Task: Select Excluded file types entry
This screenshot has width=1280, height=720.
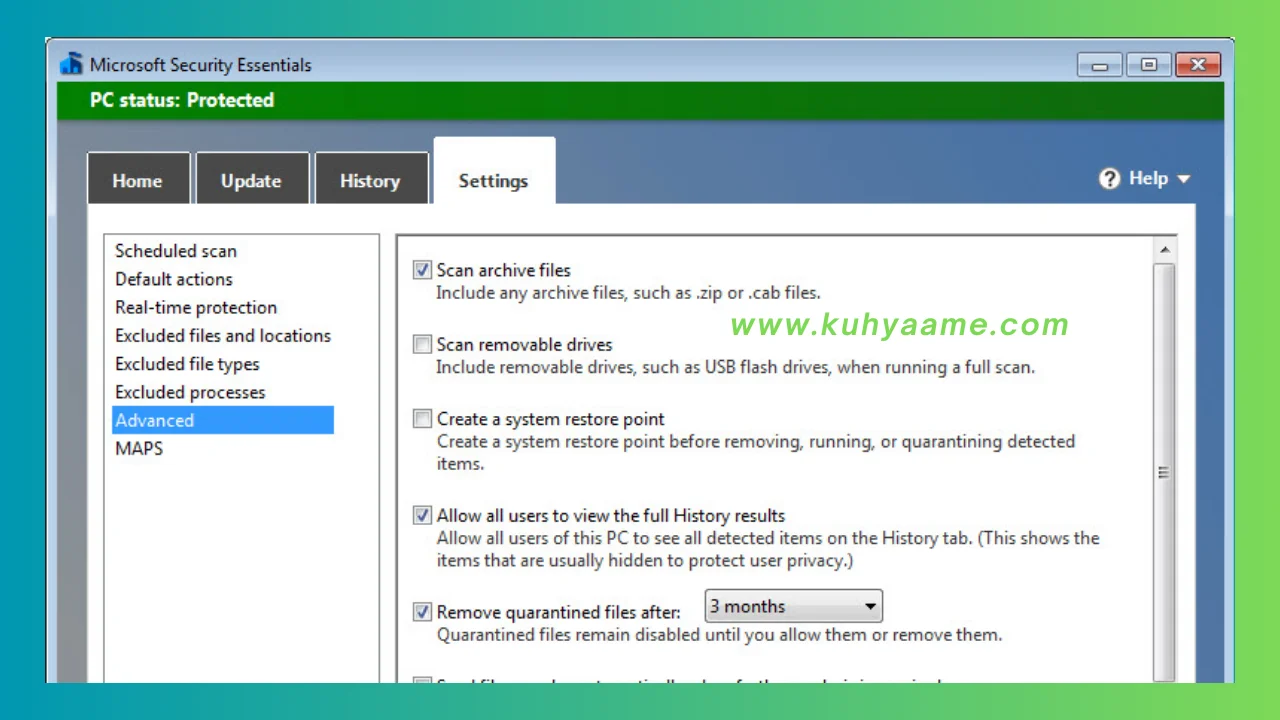Action: [x=187, y=364]
